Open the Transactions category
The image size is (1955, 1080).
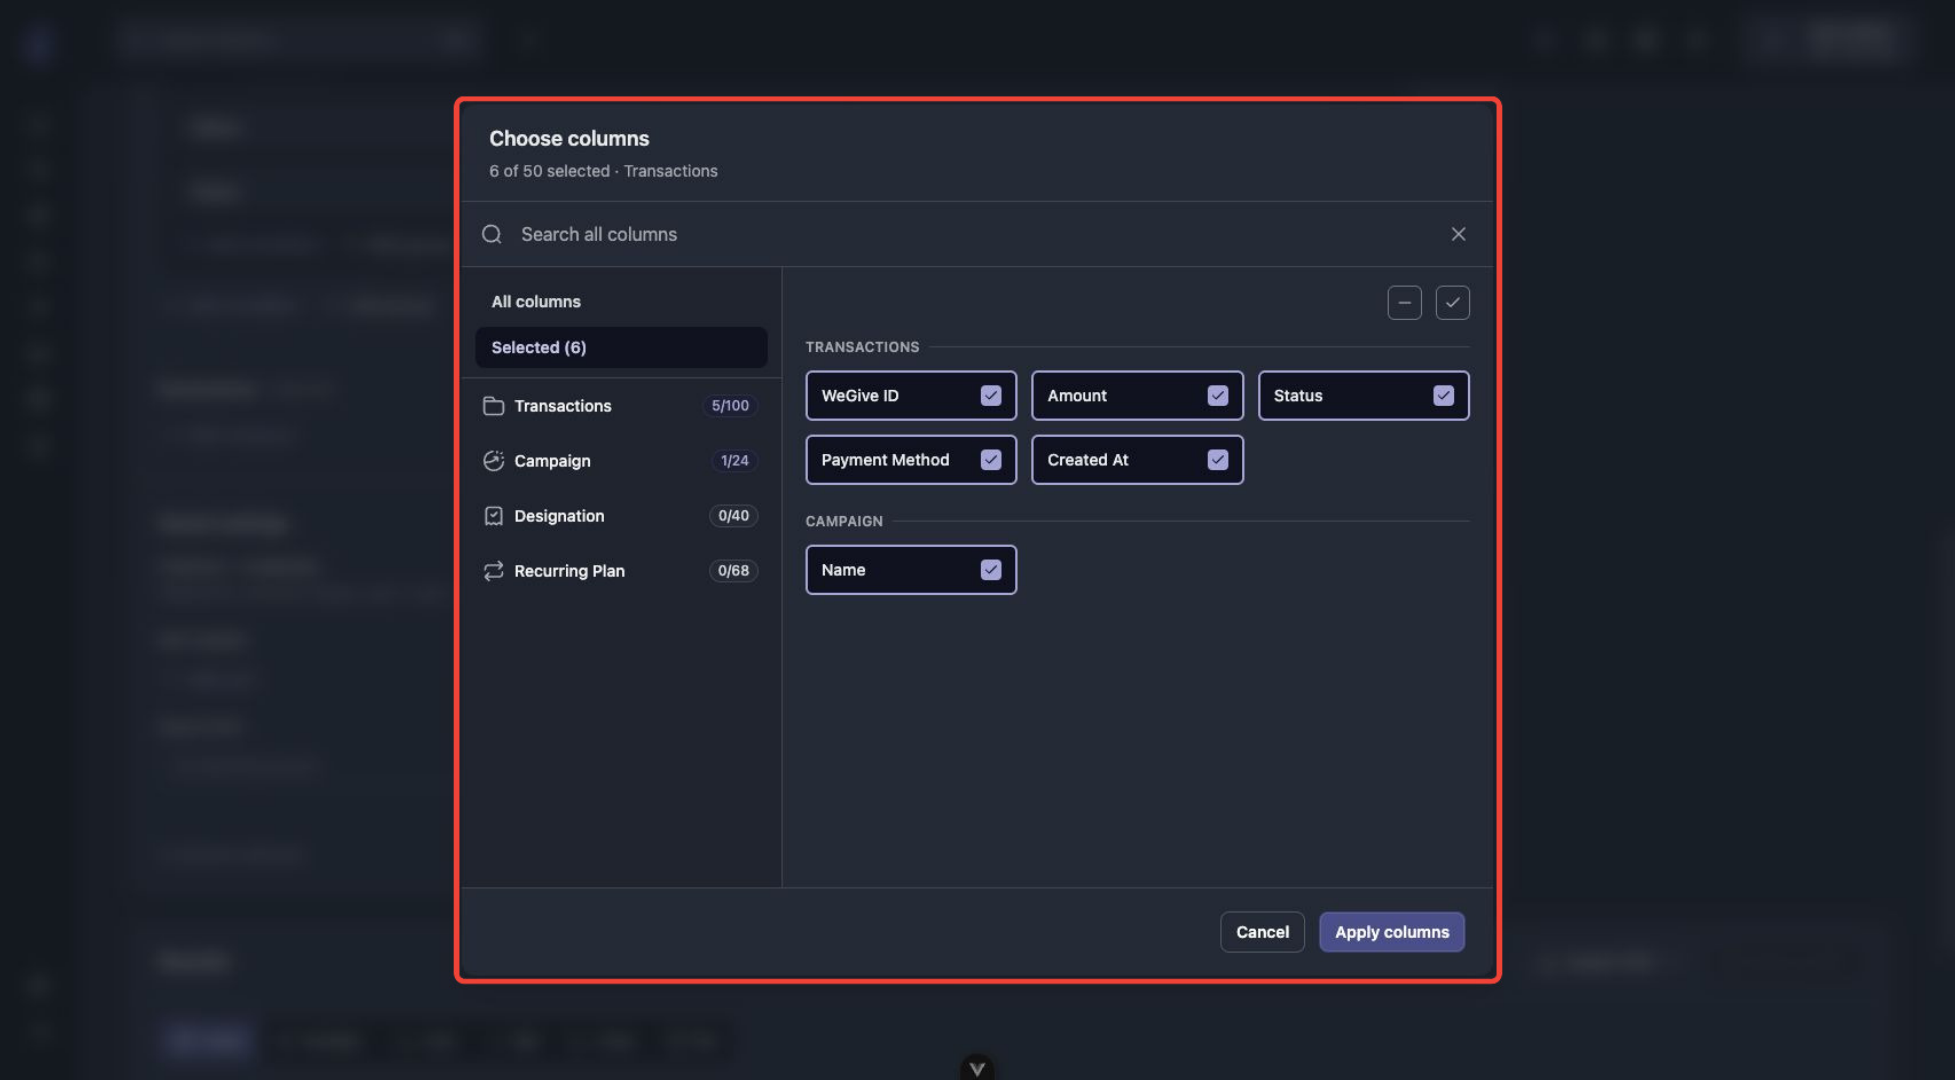(x=621, y=406)
